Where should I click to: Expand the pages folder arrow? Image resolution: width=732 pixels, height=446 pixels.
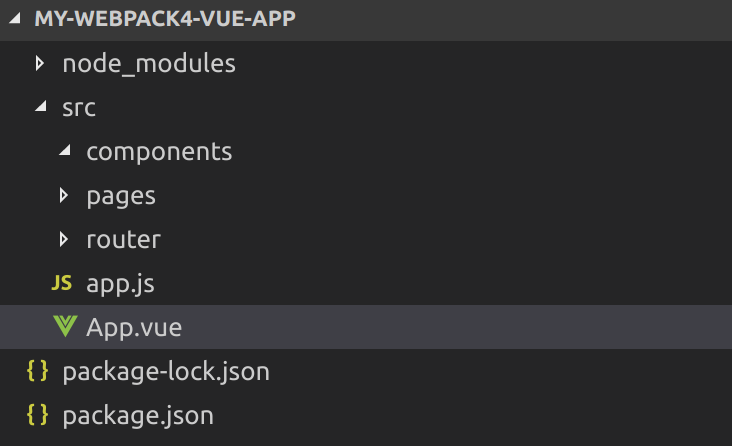[64, 195]
